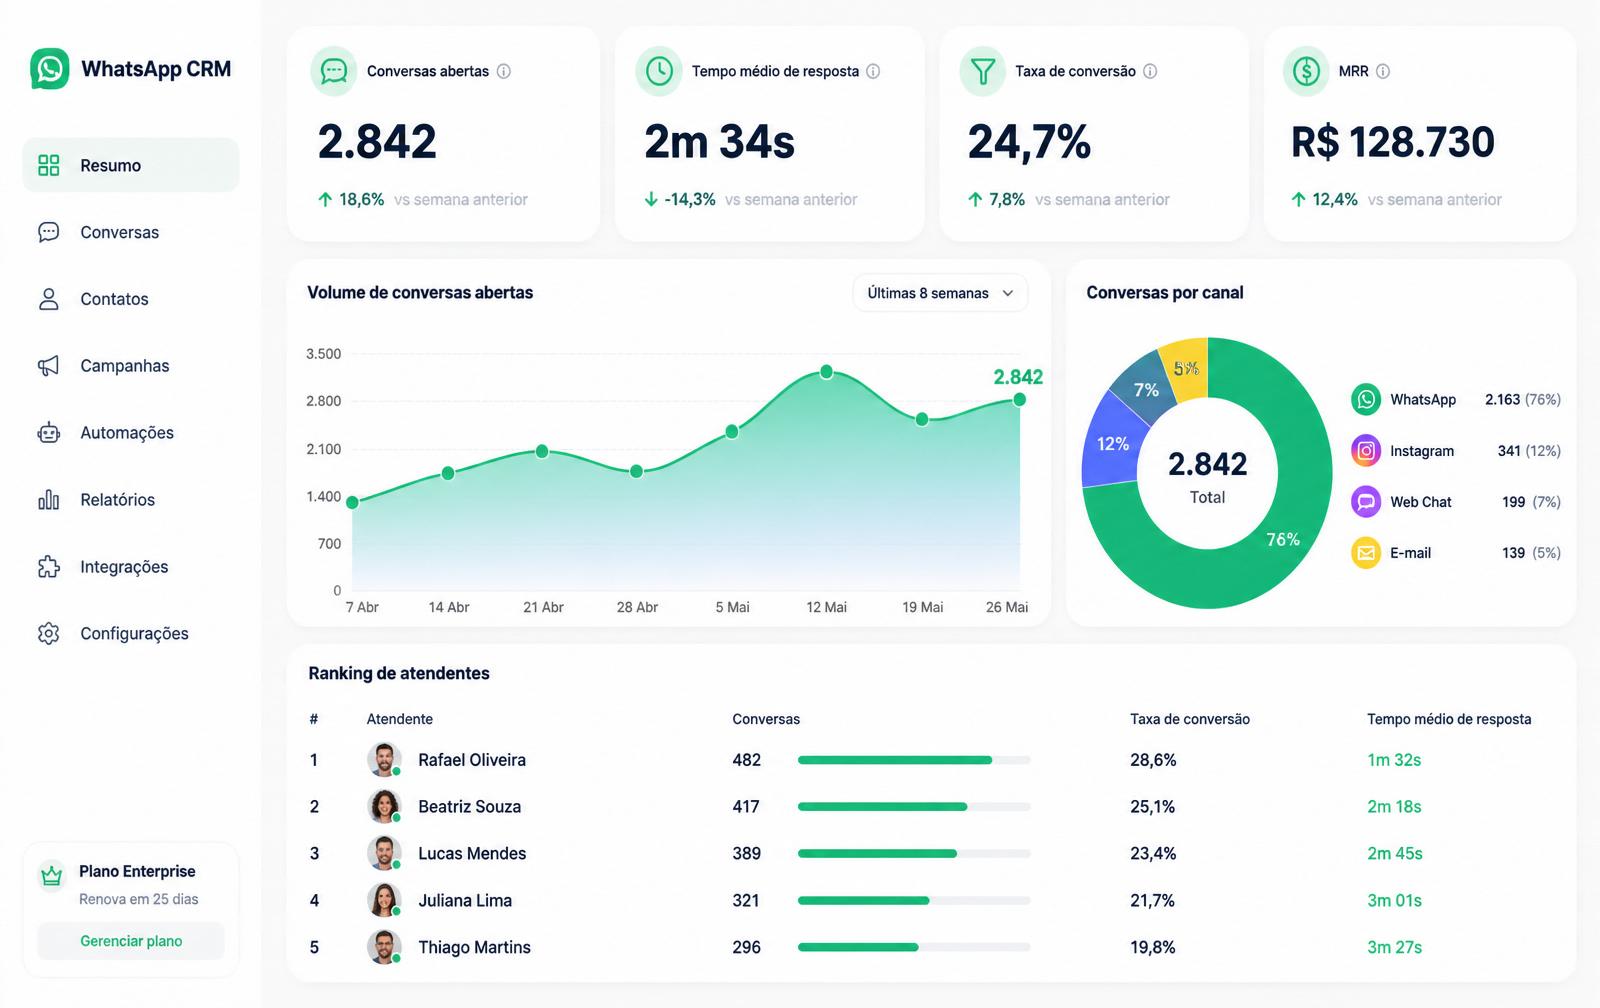Click the 2.163 (76%) WhatsApp count

click(x=1523, y=399)
